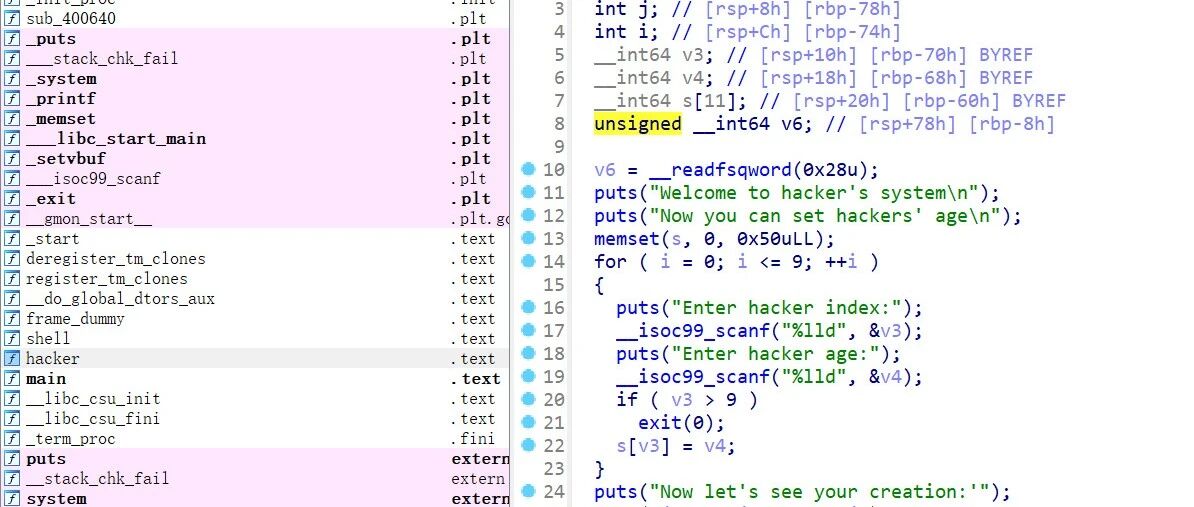Click &v3 argument in first scanf

click(885, 331)
